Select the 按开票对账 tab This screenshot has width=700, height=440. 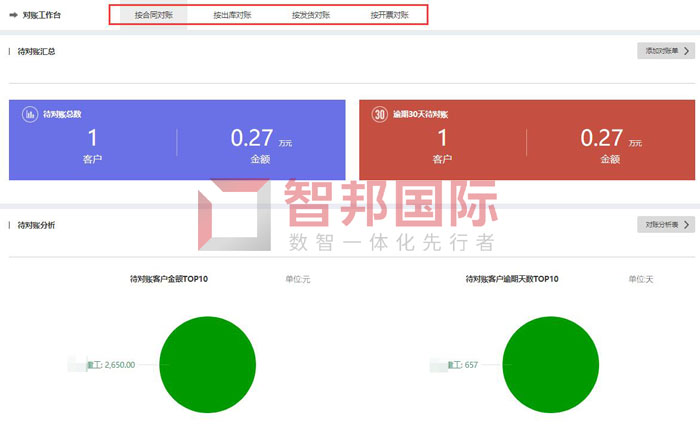pos(389,16)
